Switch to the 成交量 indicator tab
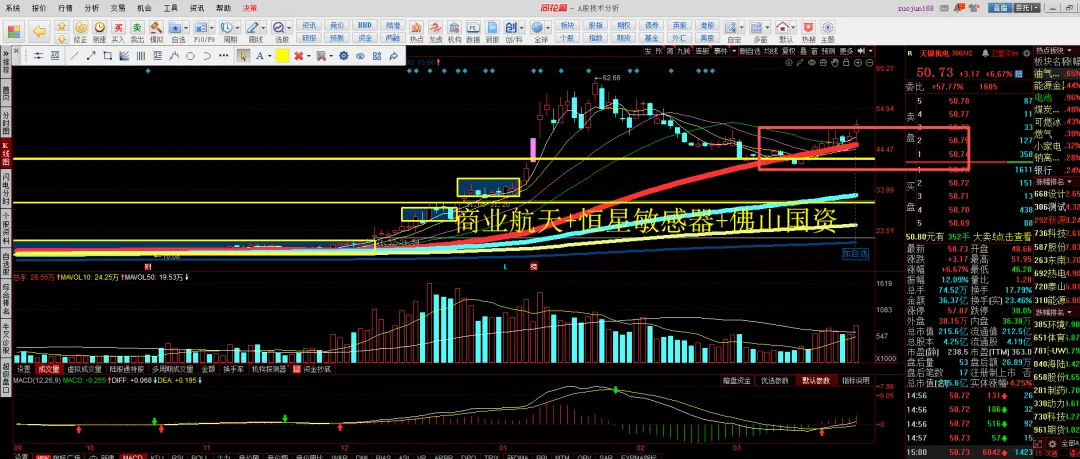 [50, 369]
